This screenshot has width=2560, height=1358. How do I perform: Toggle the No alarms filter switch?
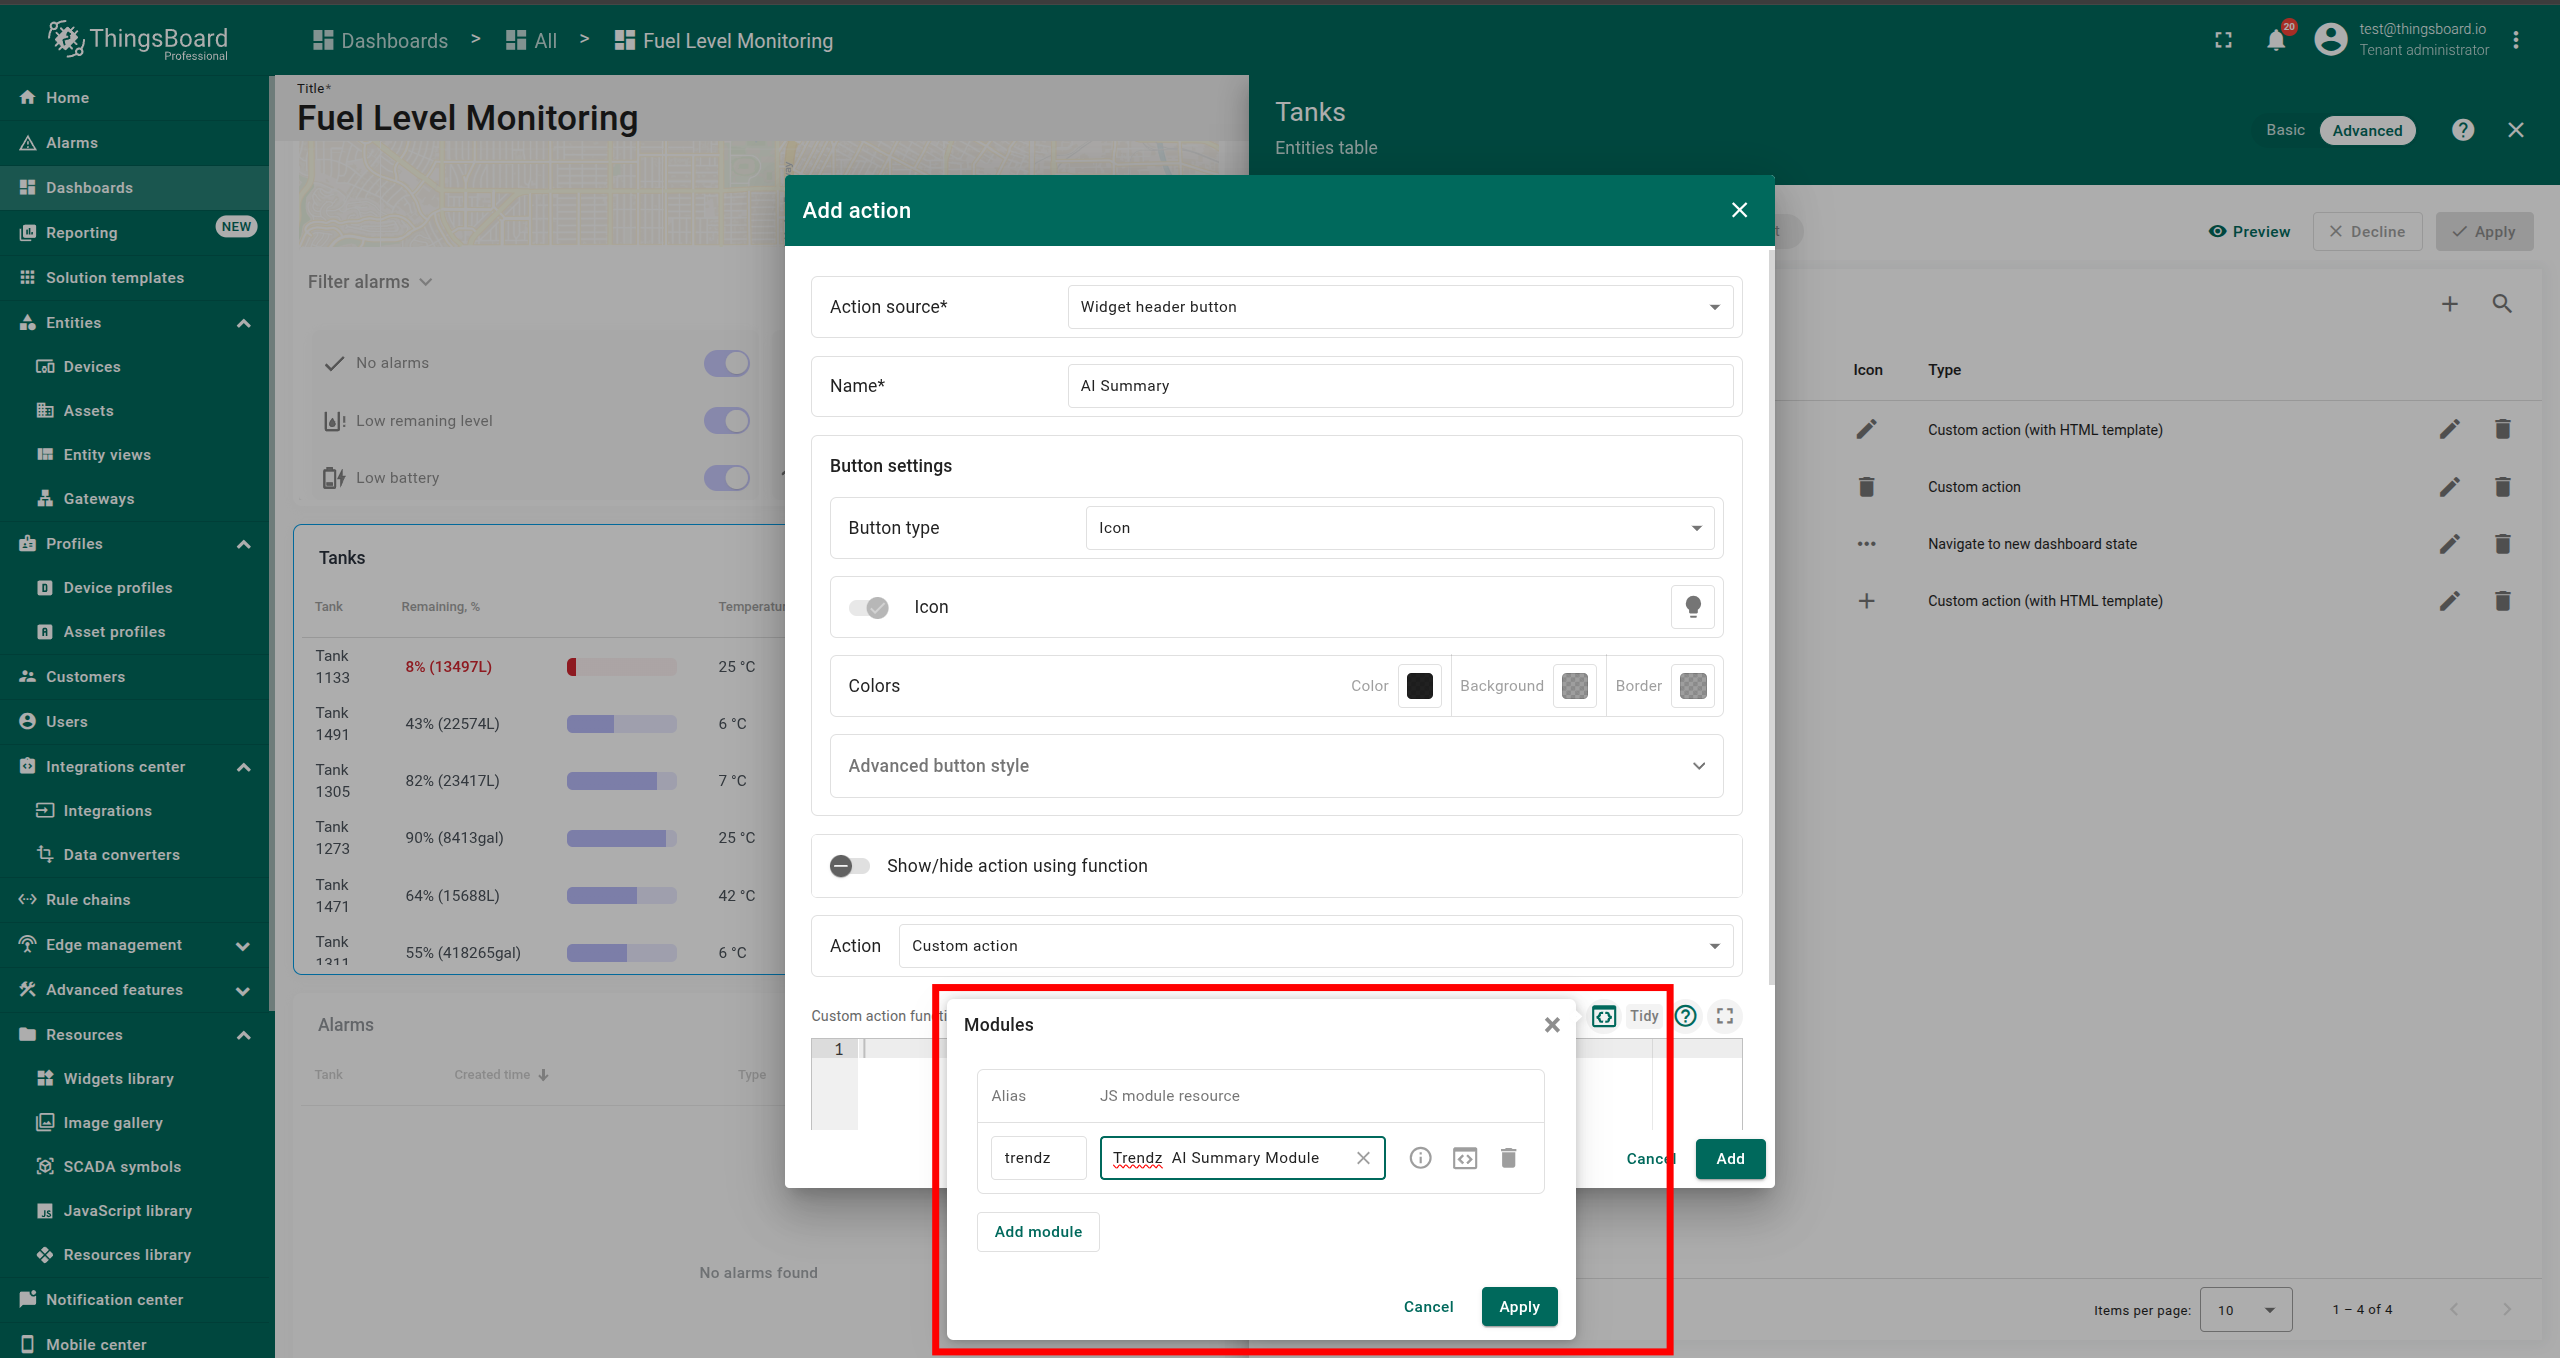point(727,363)
